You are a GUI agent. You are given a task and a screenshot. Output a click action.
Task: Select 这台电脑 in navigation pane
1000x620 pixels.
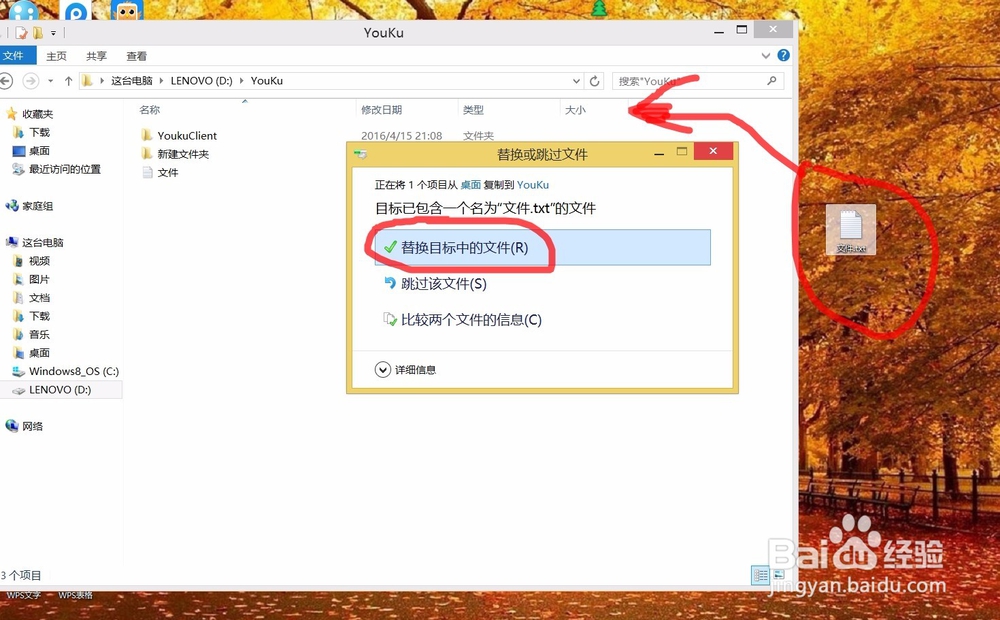pyautogui.click(x=35, y=242)
